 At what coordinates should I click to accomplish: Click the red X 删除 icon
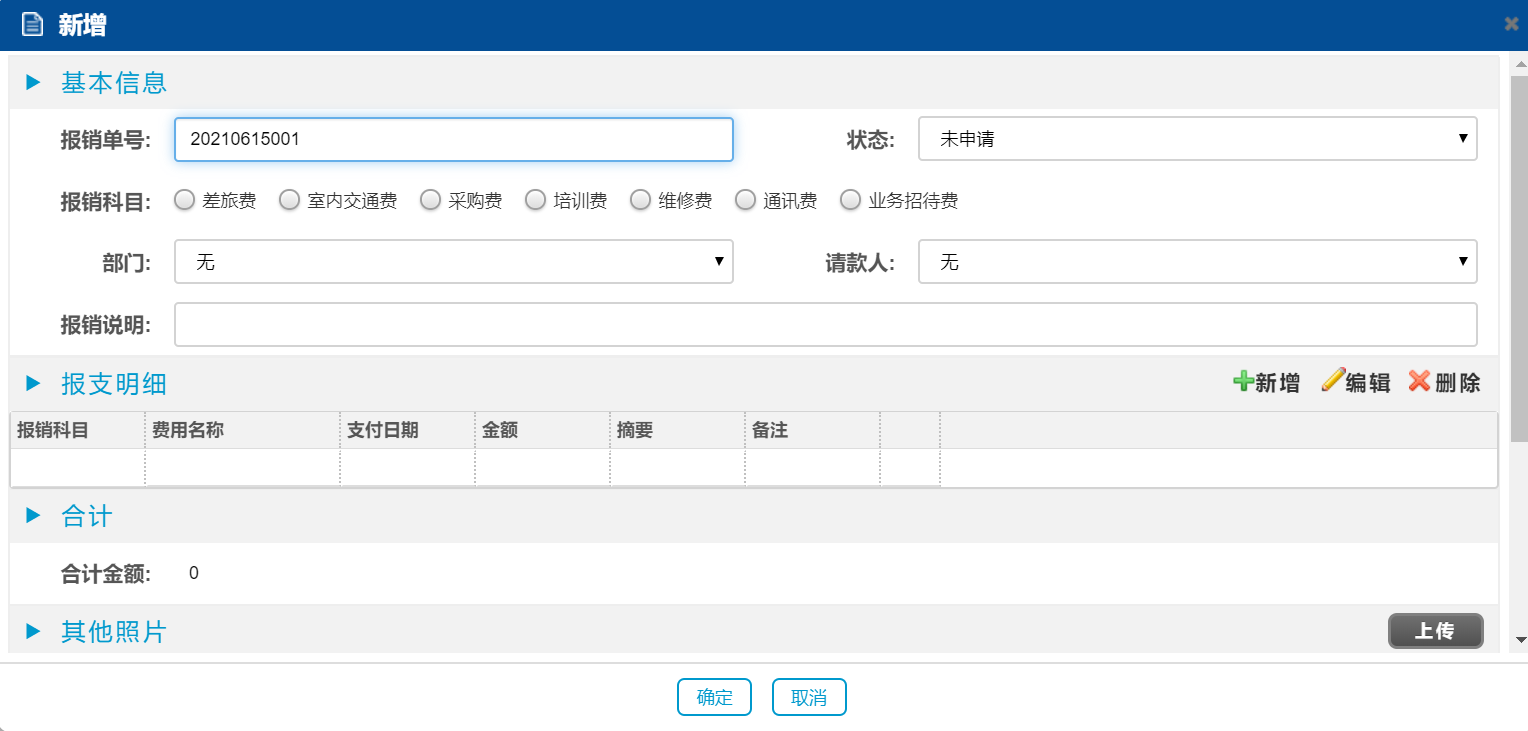1419,381
